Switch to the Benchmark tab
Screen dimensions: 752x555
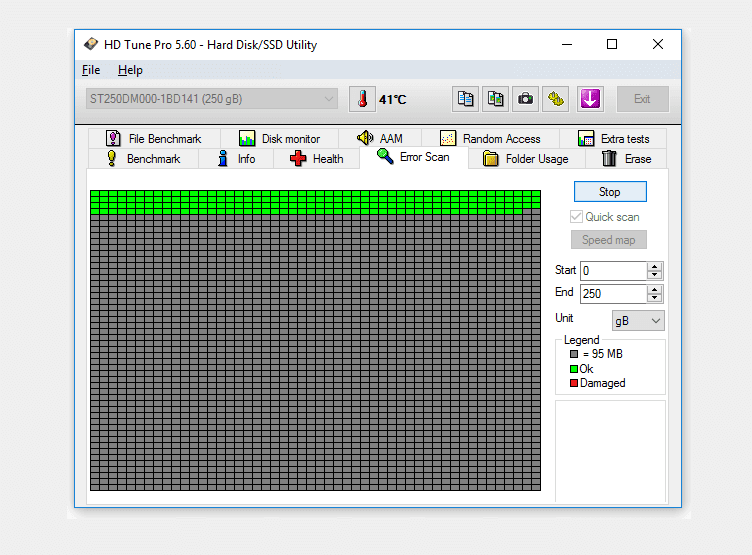click(x=143, y=159)
